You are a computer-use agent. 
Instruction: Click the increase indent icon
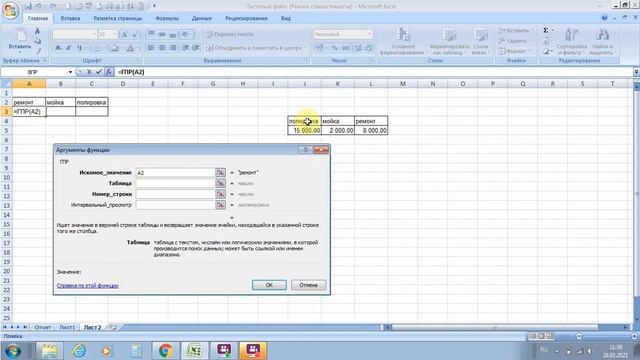coord(196,48)
